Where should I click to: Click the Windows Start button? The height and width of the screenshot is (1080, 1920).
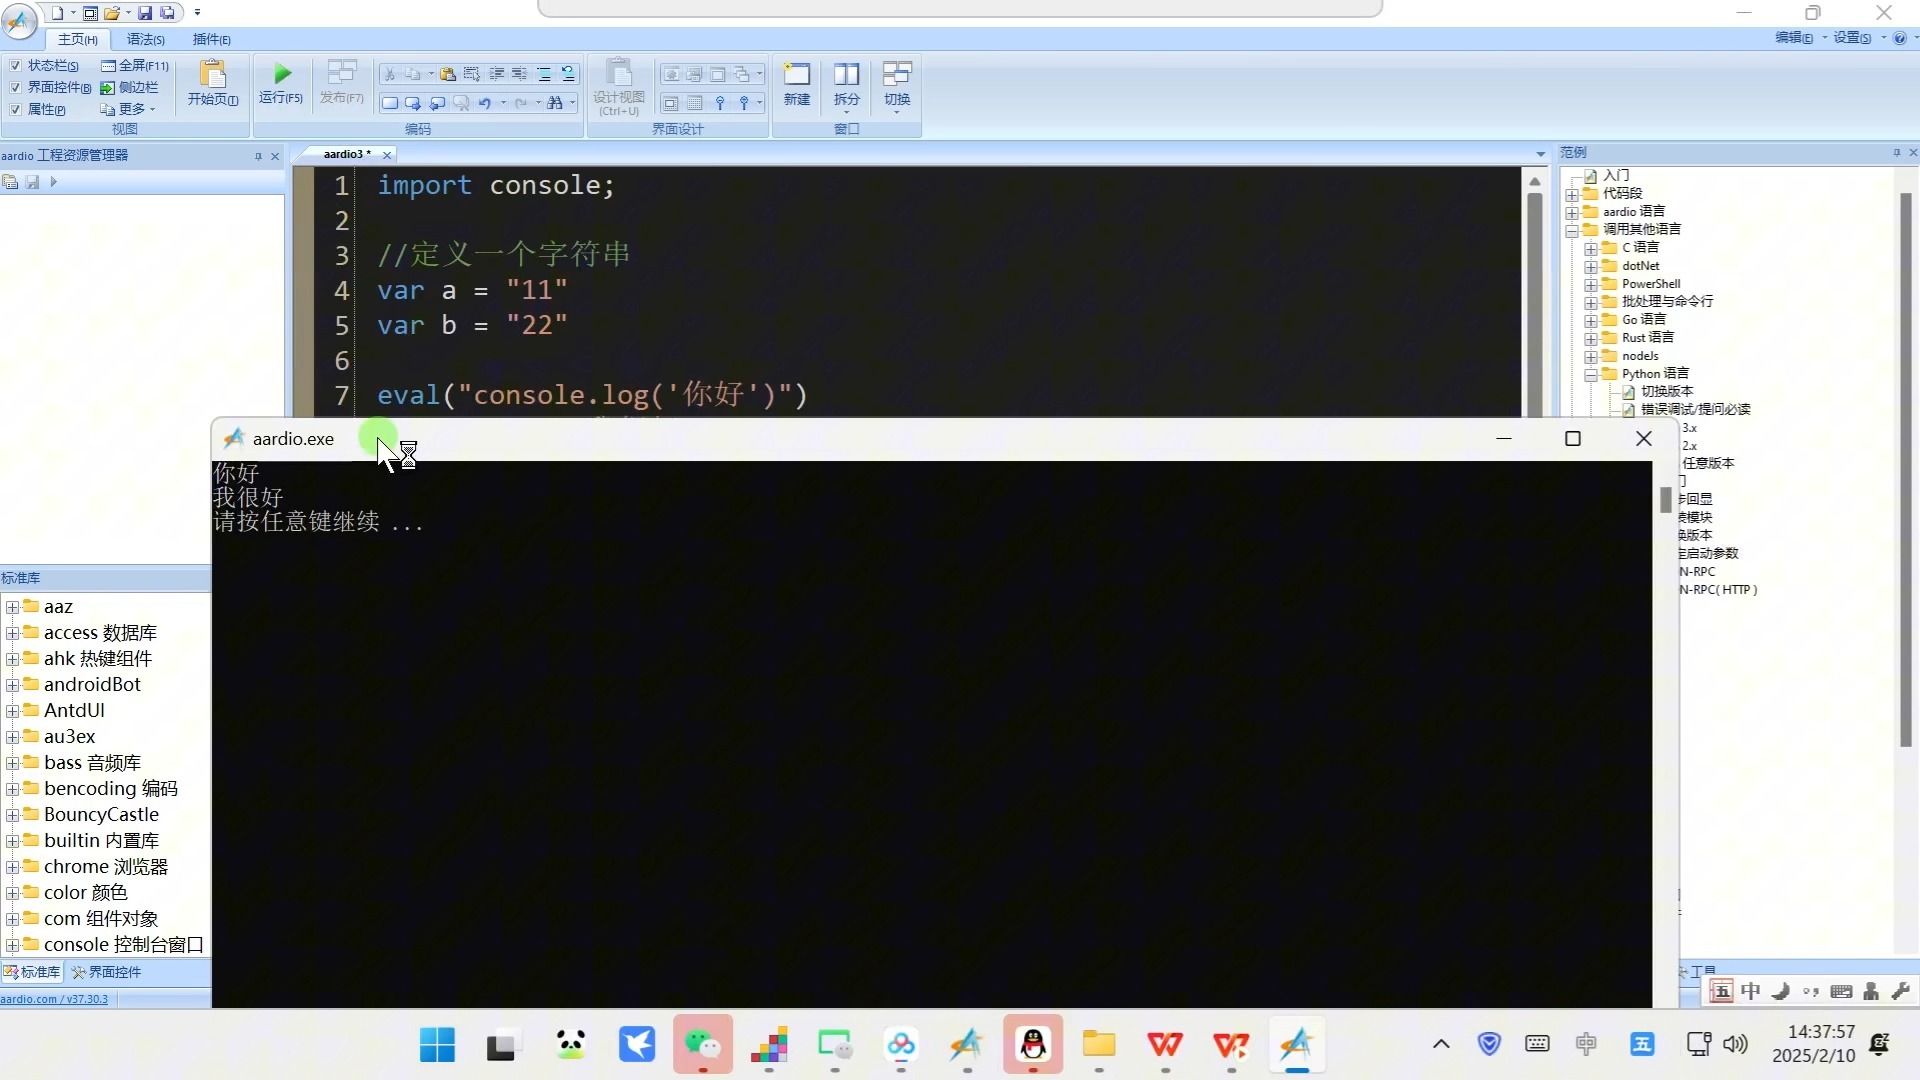click(437, 1045)
